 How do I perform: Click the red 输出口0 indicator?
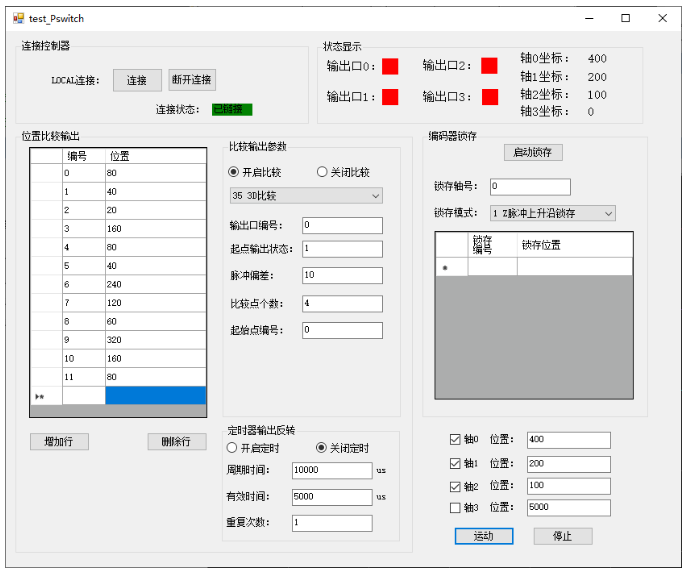(390, 66)
